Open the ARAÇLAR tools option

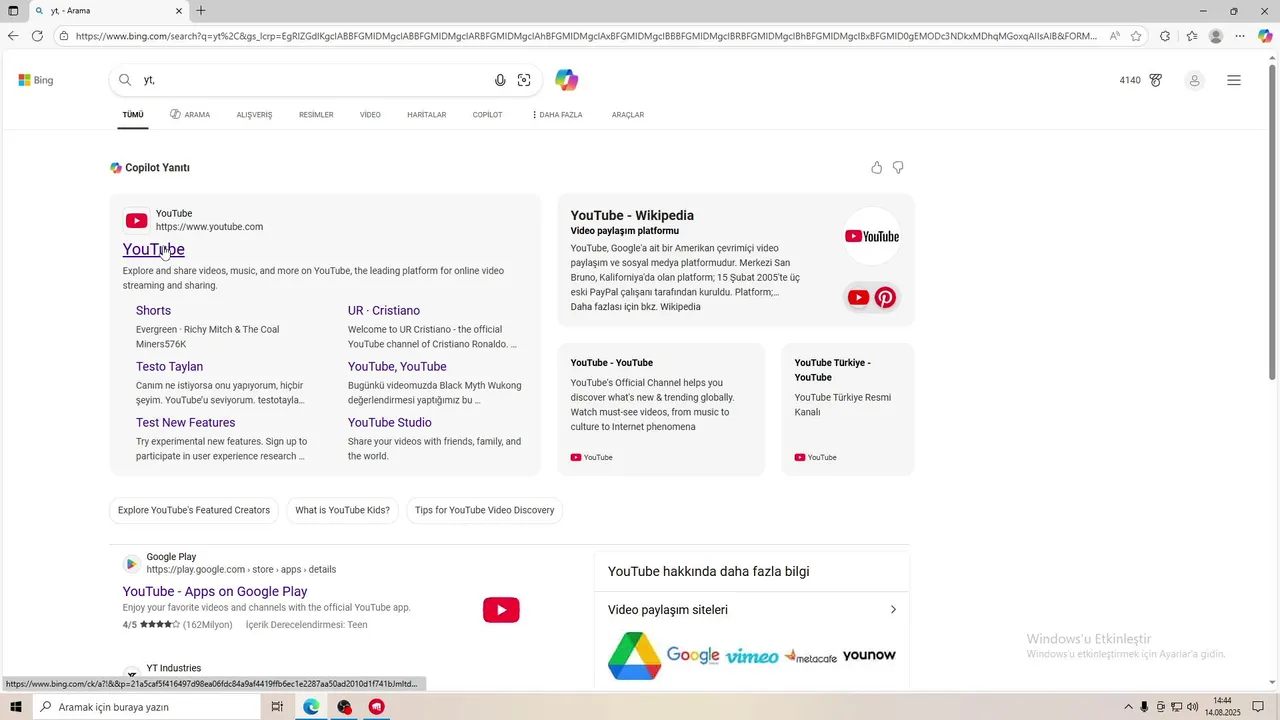pyautogui.click(x=628, y=115)
